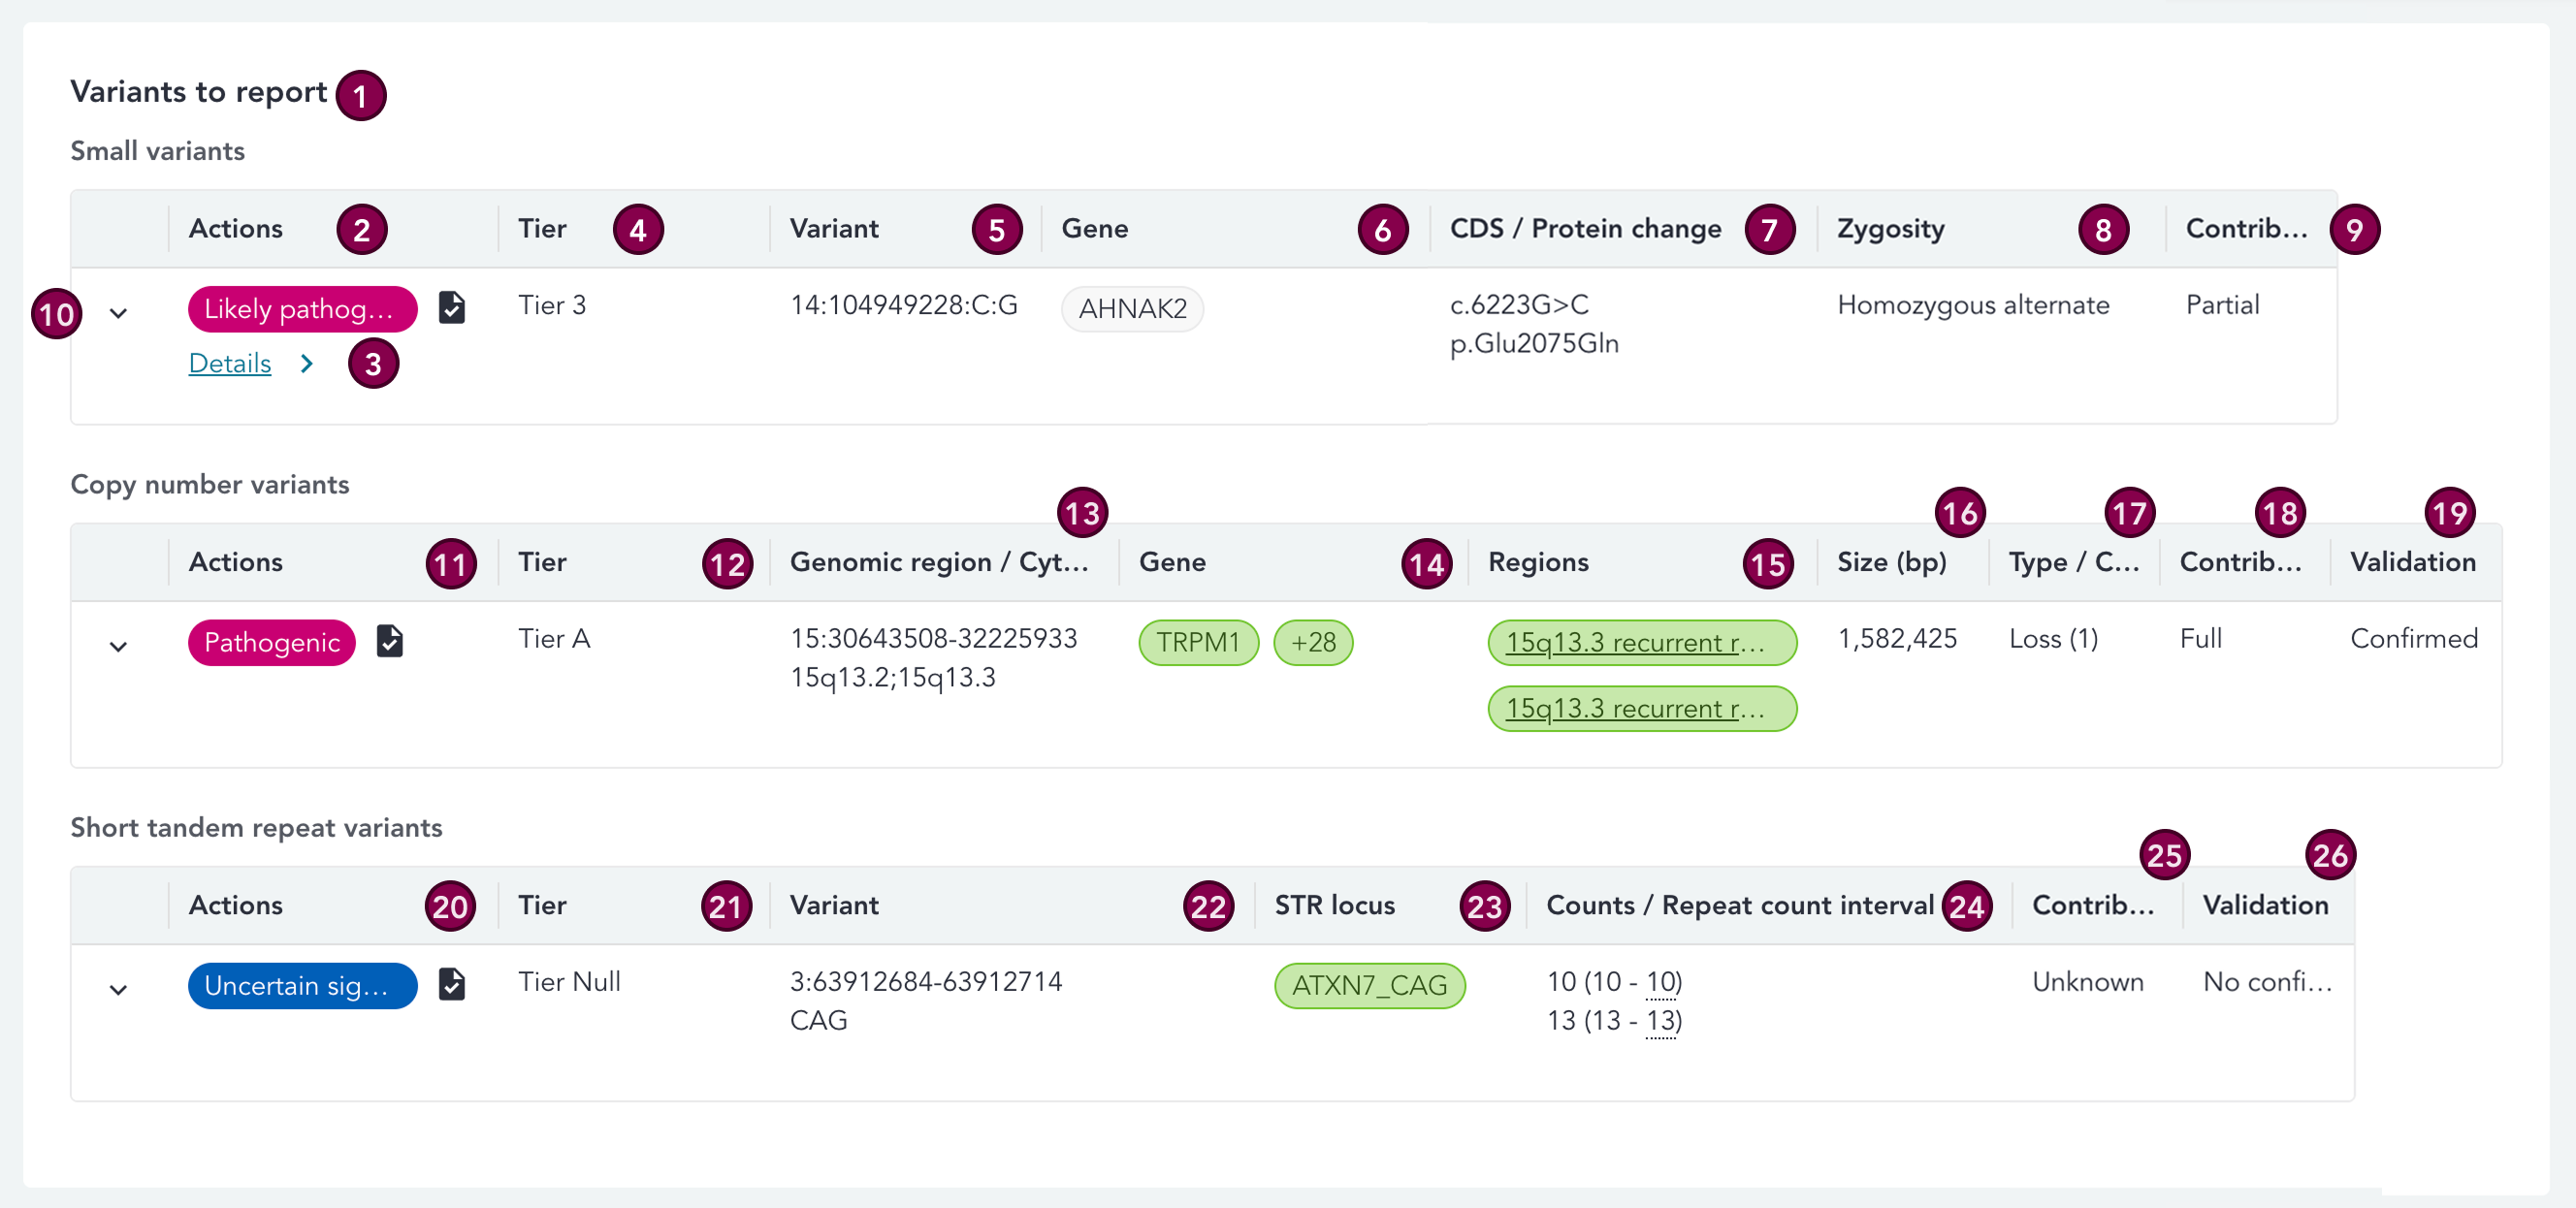Click the Size (bp) column header

pos(1891,562)
